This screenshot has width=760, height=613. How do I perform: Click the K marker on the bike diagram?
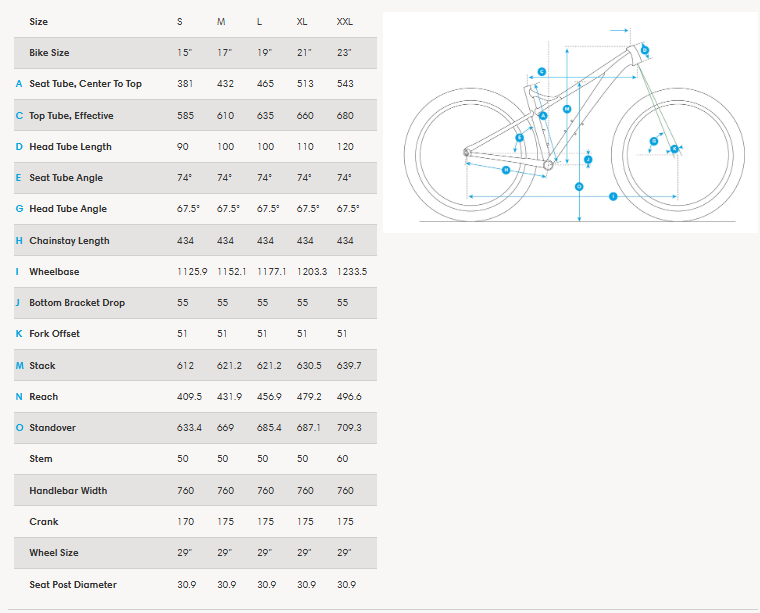point(675,149)
